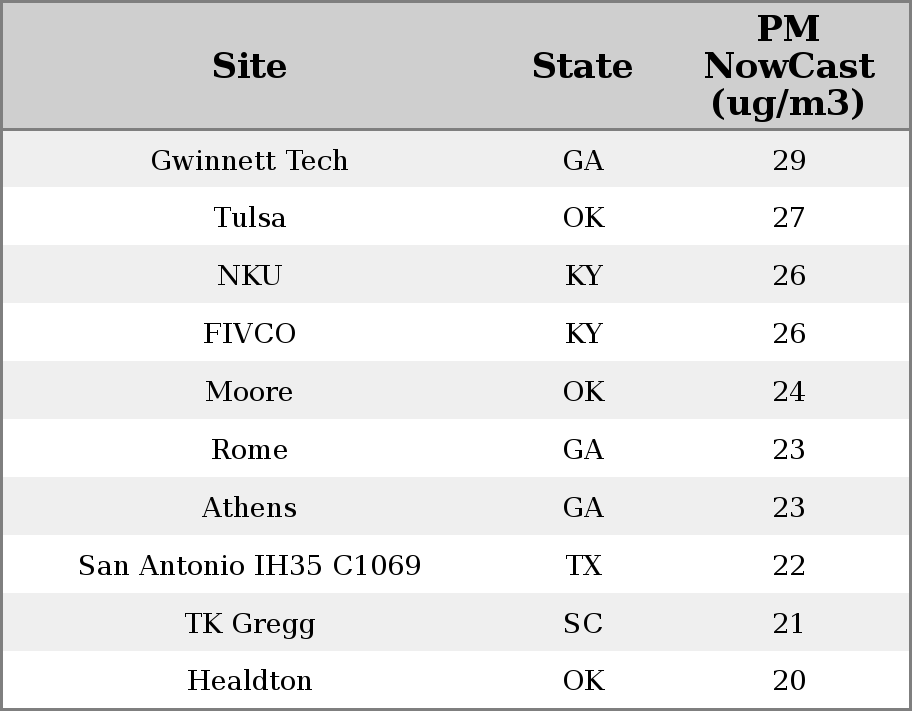Screen dimensions: 912x711
Task: Click the PM value 21 cell
Action: point(789,623)
